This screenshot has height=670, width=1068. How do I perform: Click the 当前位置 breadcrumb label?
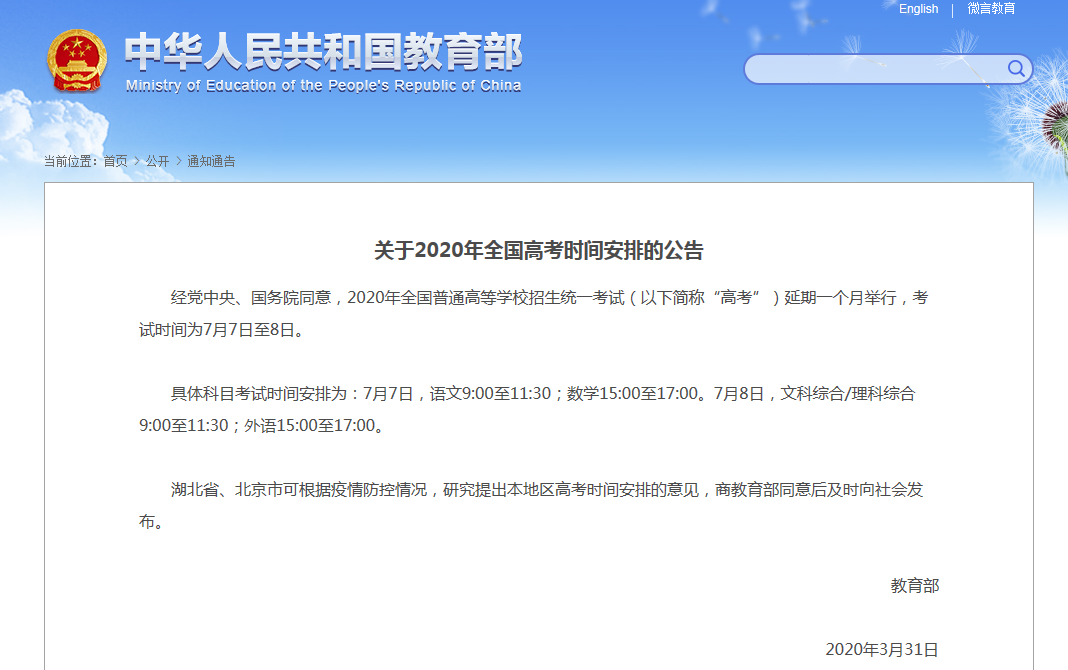click(x=70, y=161)
